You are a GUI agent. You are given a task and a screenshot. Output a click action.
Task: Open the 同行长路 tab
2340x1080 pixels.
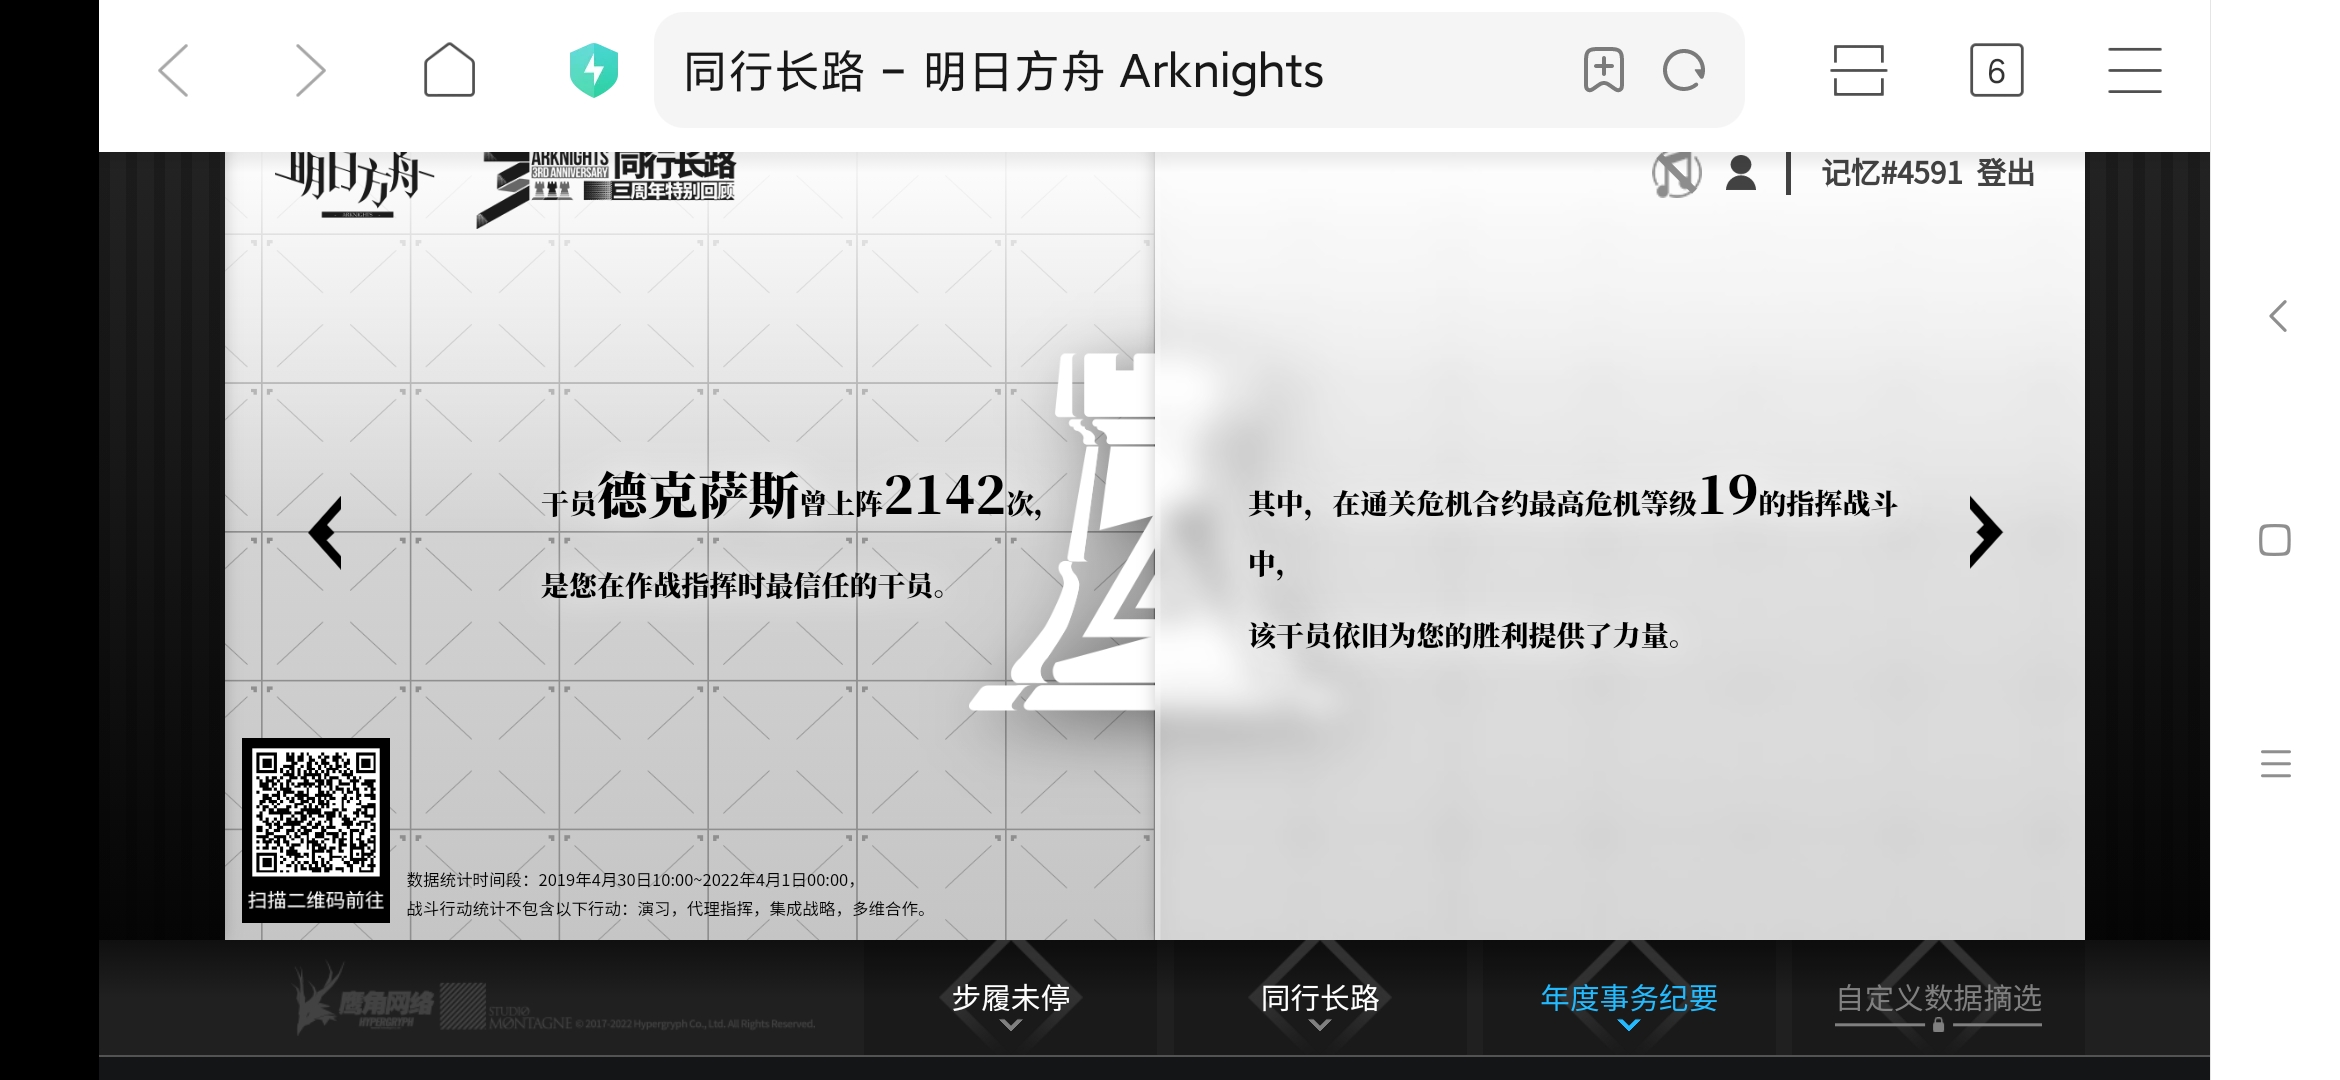(x=1320, y=998)
